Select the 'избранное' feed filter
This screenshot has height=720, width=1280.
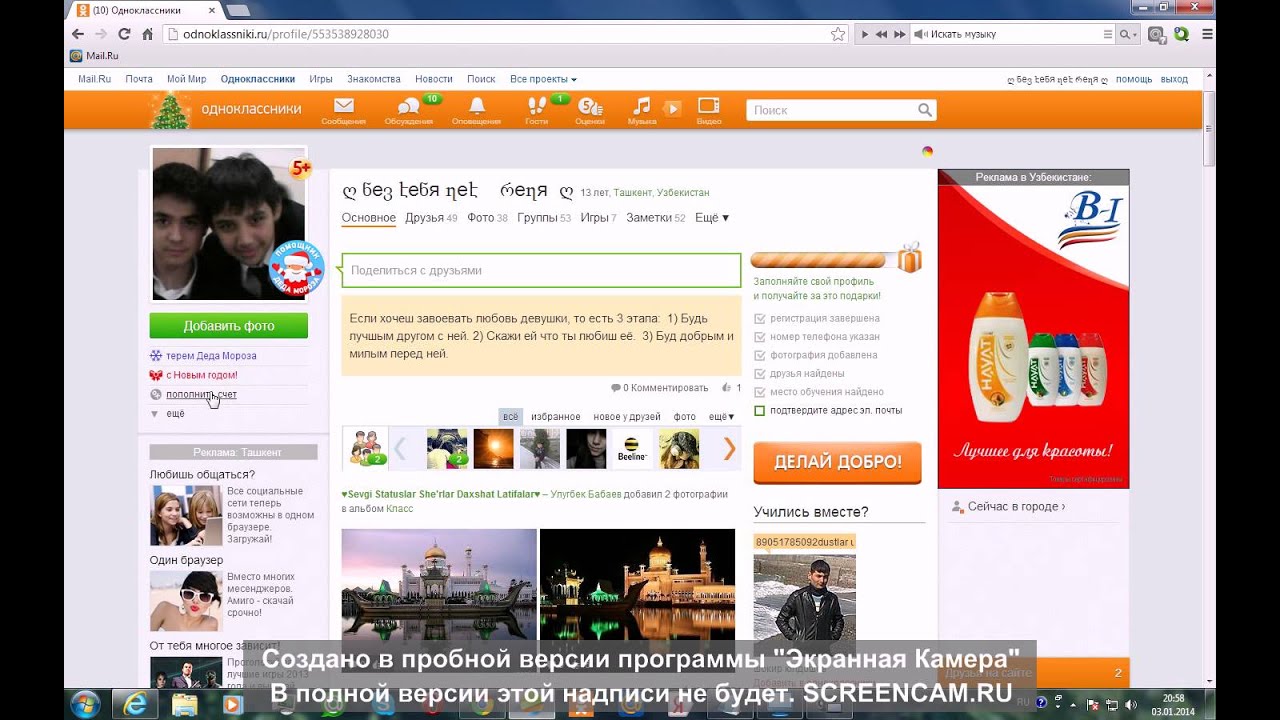(556, 416)
